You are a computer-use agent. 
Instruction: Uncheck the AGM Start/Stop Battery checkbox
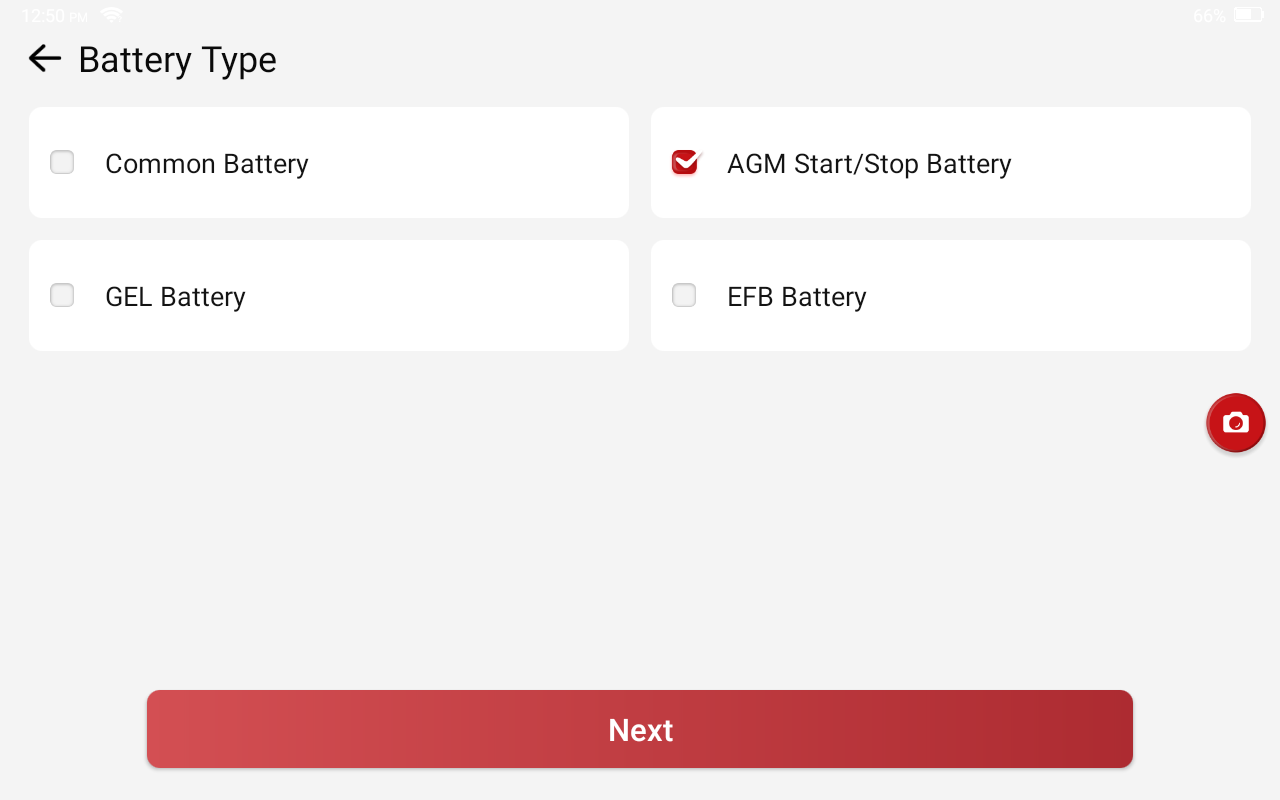click(685, 162)
